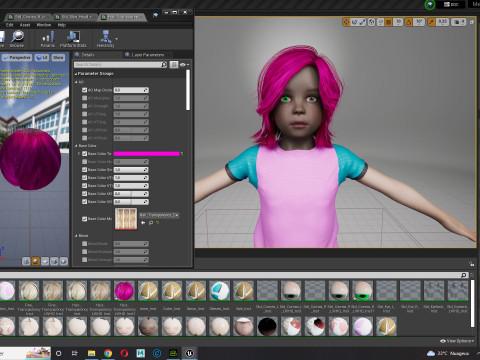
Task: Collapse the AO parameter group
Action: tap(76, 82)
